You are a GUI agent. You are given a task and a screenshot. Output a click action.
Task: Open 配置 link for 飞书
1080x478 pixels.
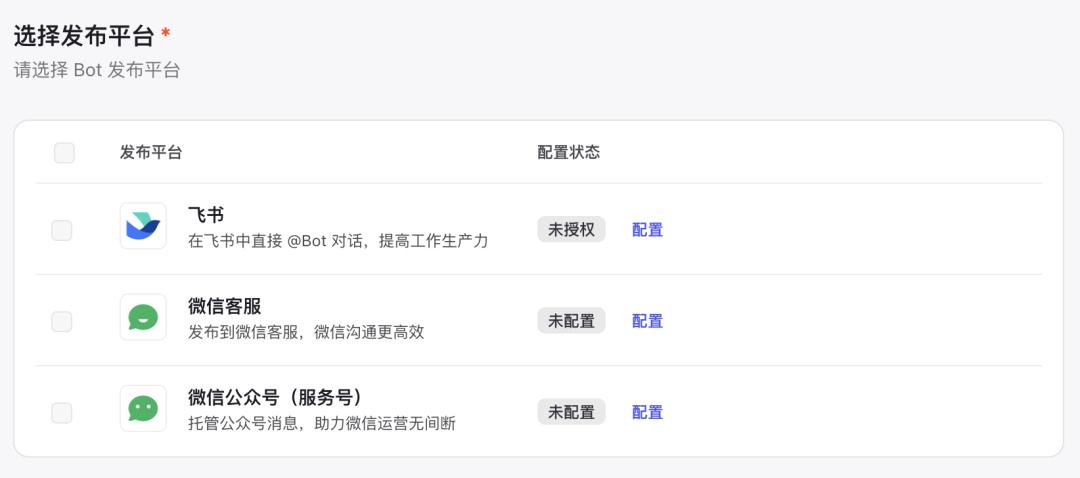(x=647, y=230)
